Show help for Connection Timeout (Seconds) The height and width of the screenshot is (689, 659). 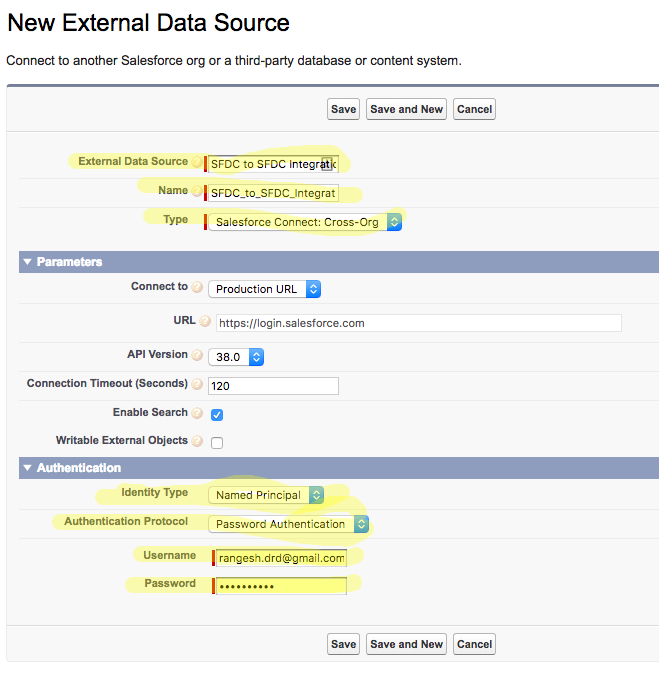pos(197,384)
